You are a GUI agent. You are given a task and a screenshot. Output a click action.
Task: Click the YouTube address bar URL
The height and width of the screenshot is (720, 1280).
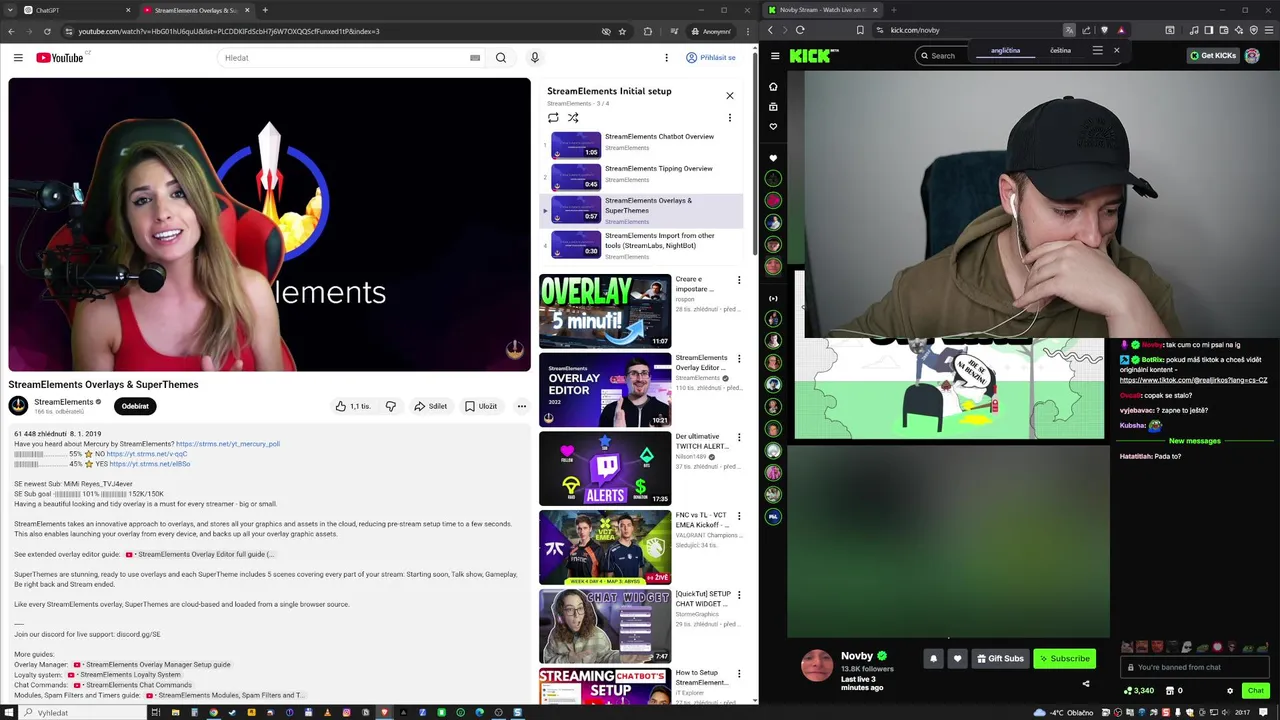coord(229,31)
